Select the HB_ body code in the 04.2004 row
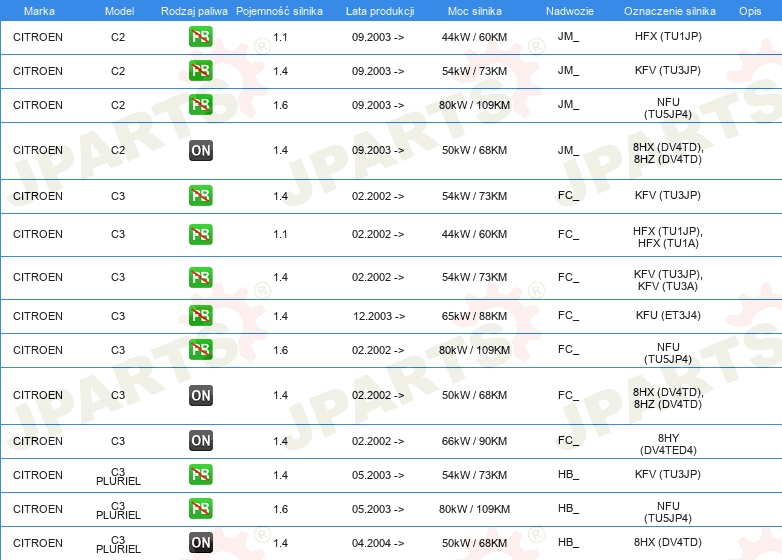 coord(569,542)
